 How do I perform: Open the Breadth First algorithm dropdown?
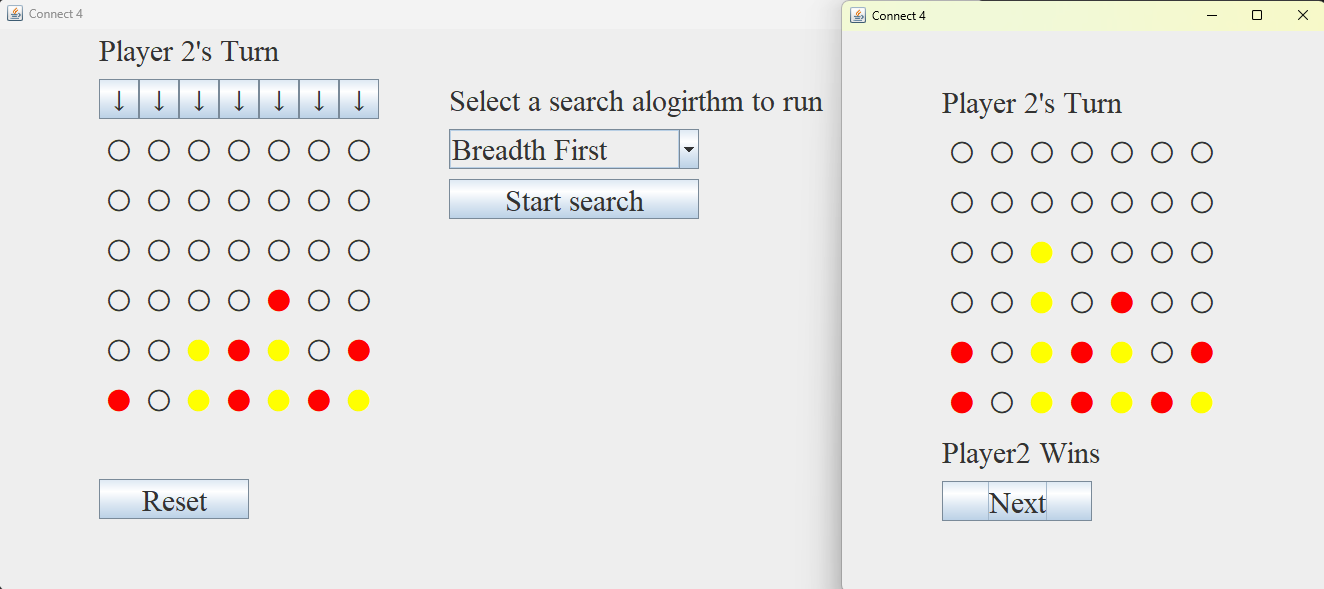coord(574,149)
